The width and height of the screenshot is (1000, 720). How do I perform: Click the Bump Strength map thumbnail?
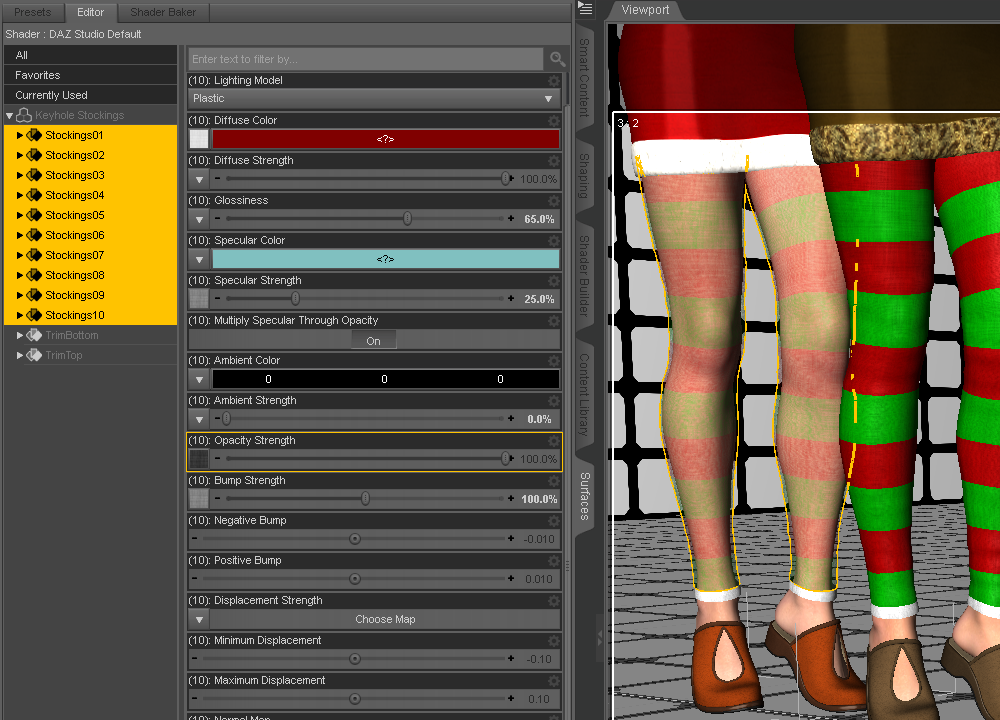pos(199,499)
